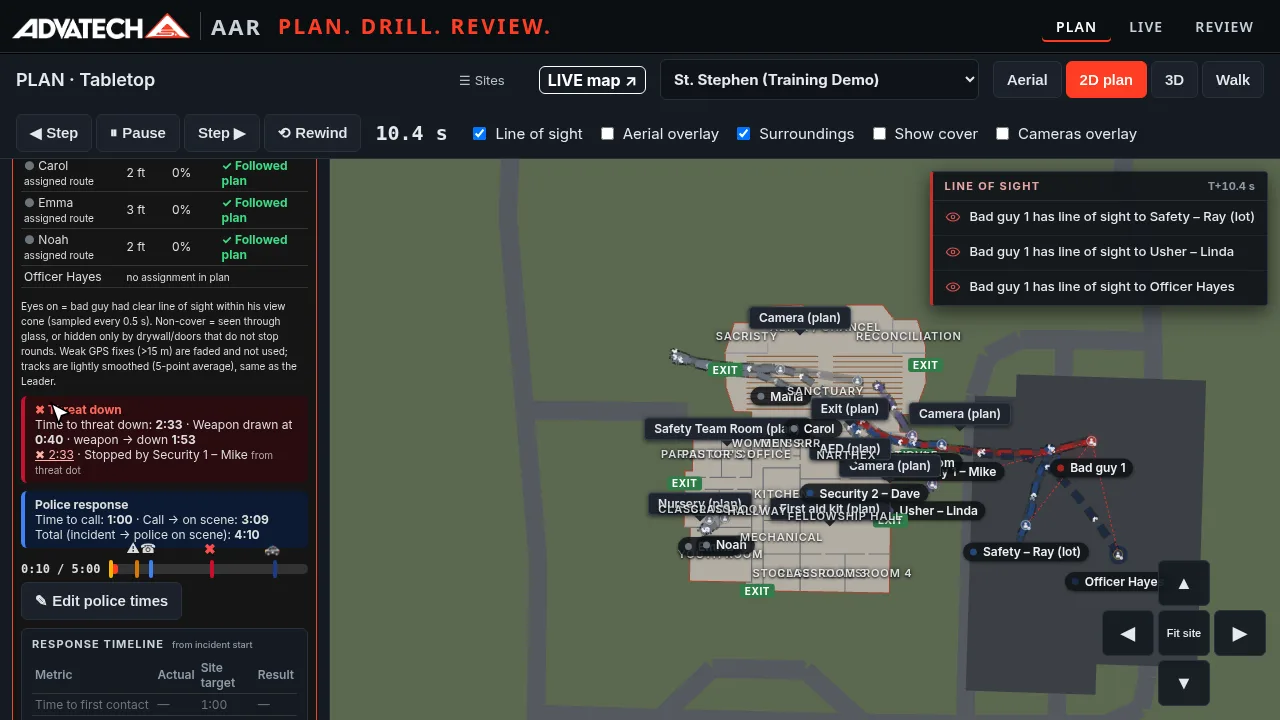Pan the map left with the arrow

point(1128,633)
